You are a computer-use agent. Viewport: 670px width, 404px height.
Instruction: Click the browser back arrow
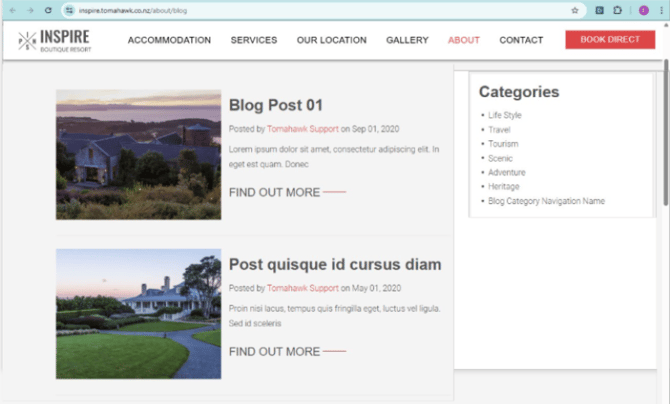click(x=12, y=10)
